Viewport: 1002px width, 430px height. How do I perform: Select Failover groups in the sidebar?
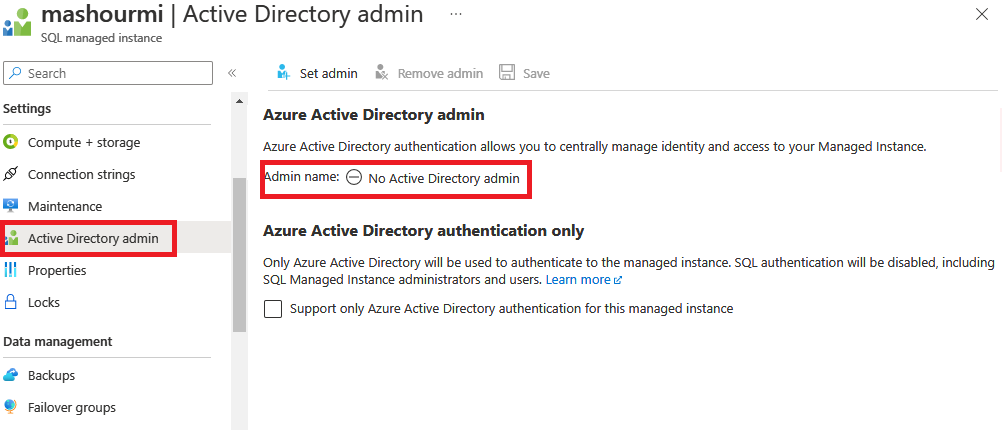click(x=71, y=407)
